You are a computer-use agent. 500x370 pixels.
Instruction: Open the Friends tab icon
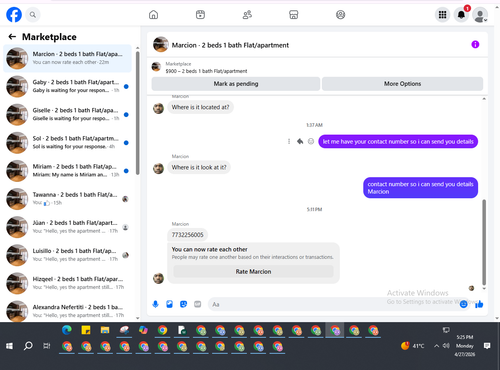tap(247, 15)
